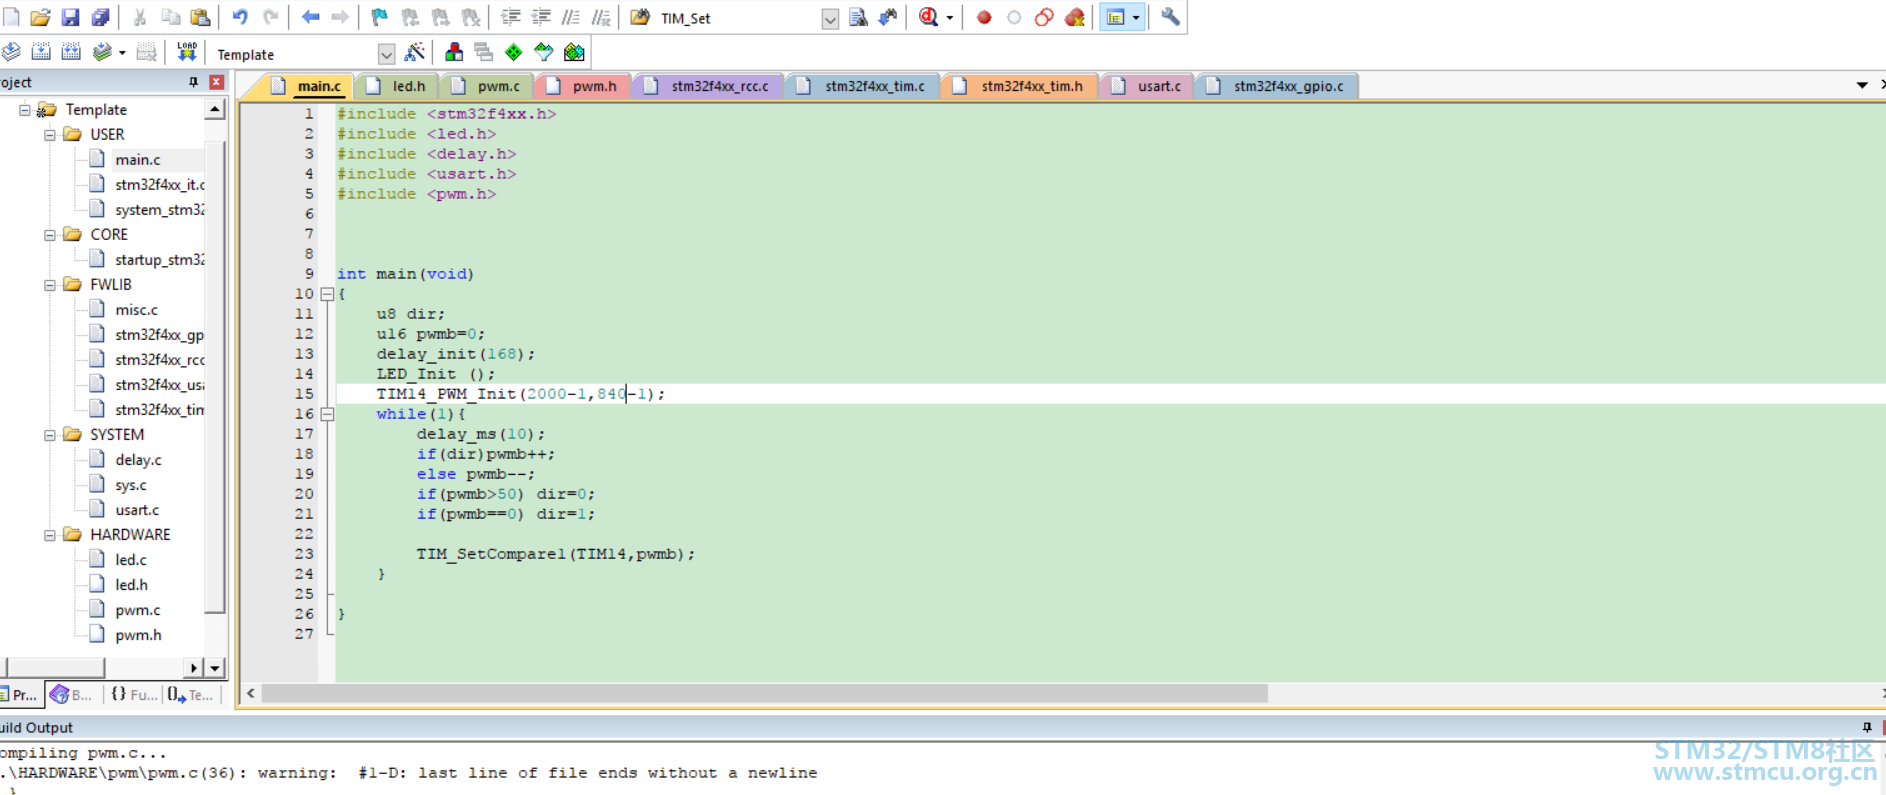
Task: Comment out the selection icon
Action: (571, 17)
